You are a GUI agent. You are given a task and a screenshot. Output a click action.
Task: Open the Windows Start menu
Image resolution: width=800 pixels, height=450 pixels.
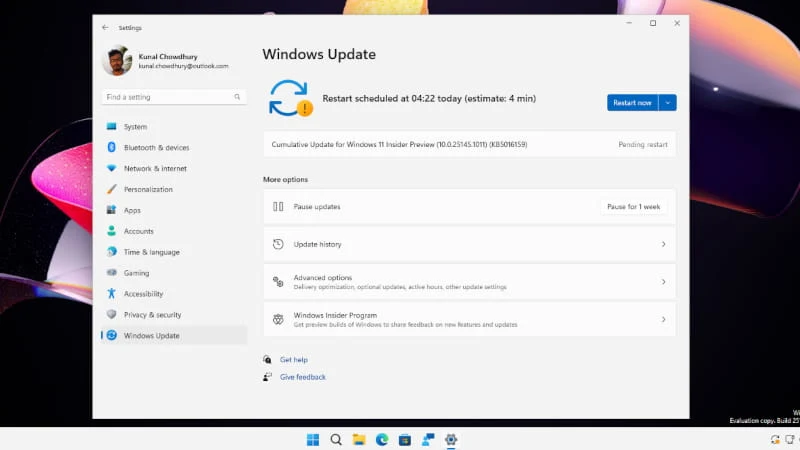[313, 439]
